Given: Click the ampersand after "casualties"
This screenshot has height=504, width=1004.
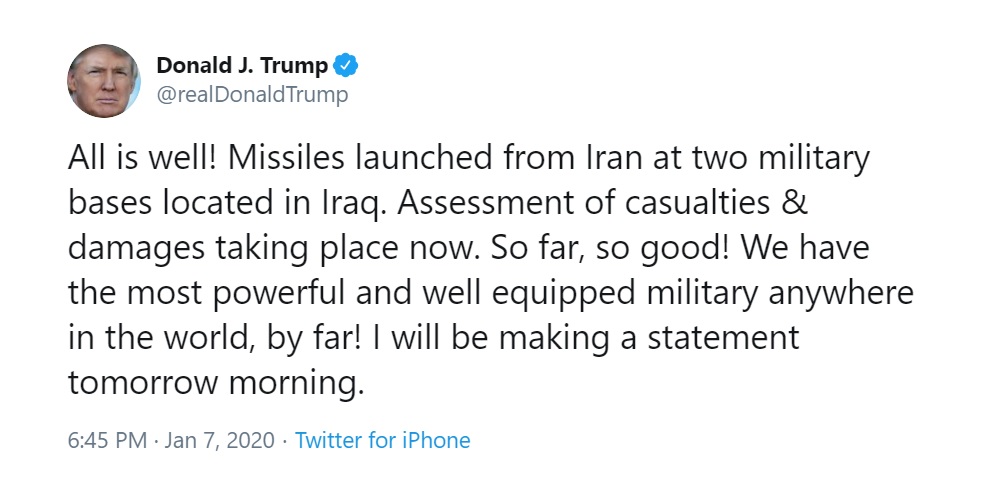Looking at the screenshot, I should (x=795, y=204).
